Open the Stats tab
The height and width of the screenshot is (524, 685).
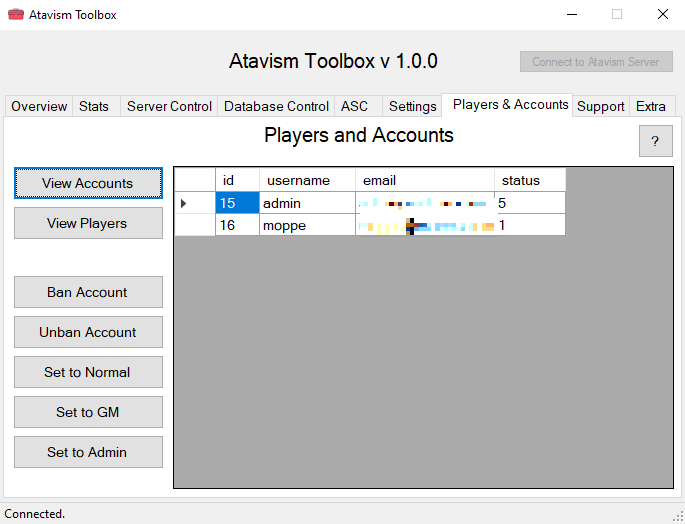pyautogui.click(x=94, y=106)
